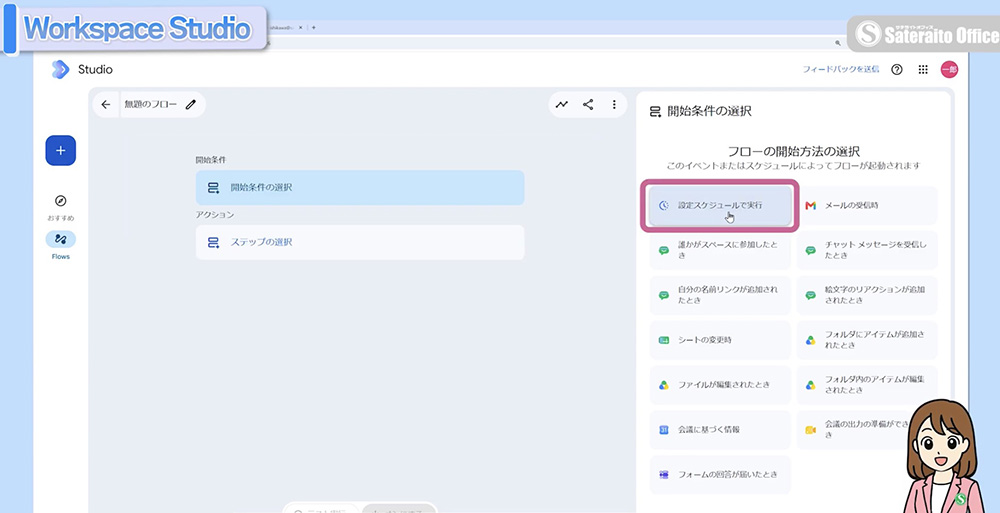Click the Studio title text
The image size is (1000, 513).
coord(95,70)
